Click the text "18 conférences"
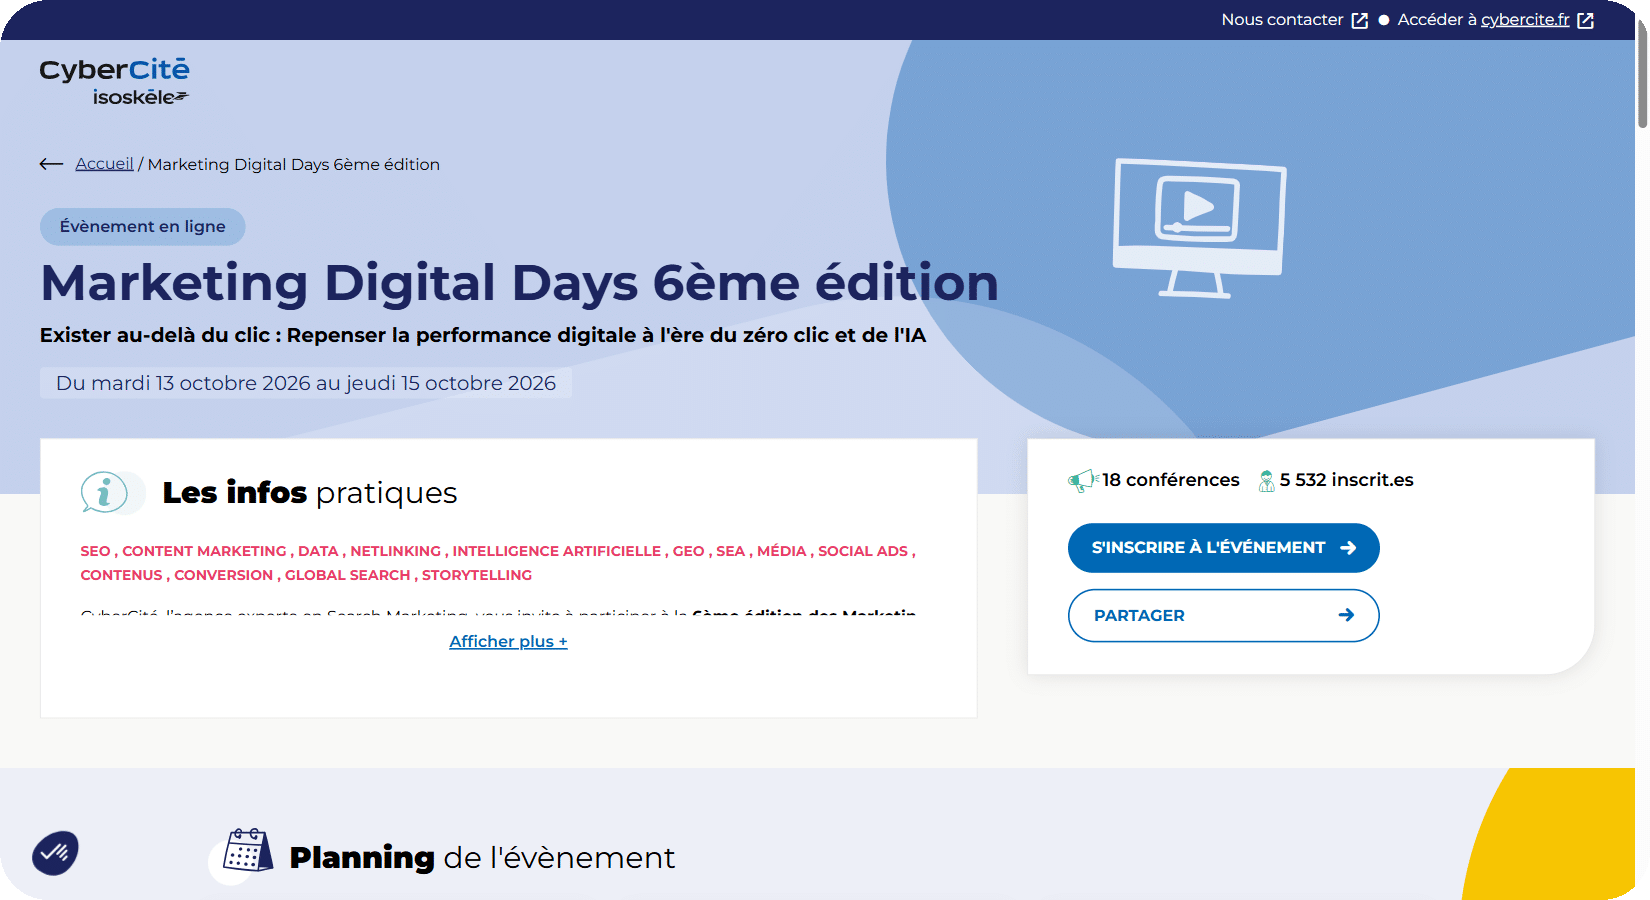Viewport: 1650px width, 900px height. (1170, 480)
